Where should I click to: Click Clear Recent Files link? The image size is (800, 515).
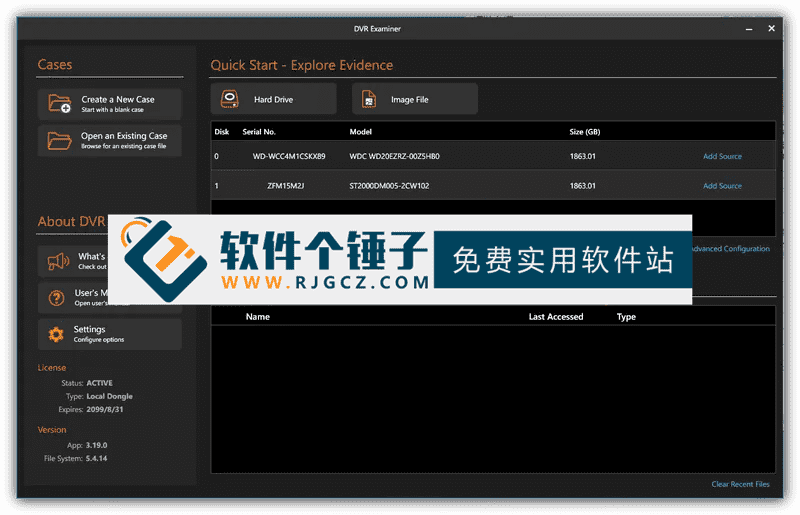[740, 484]
